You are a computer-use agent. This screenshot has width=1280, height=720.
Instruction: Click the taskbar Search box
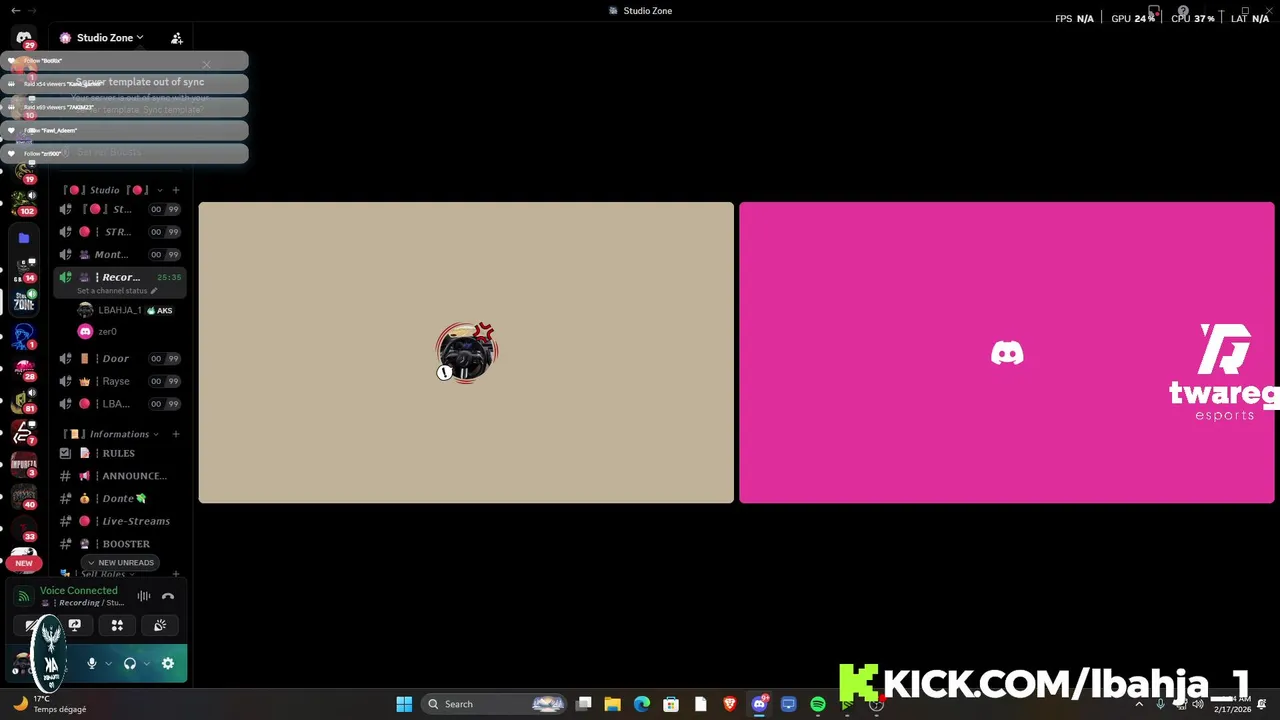[x=496, y=704]
